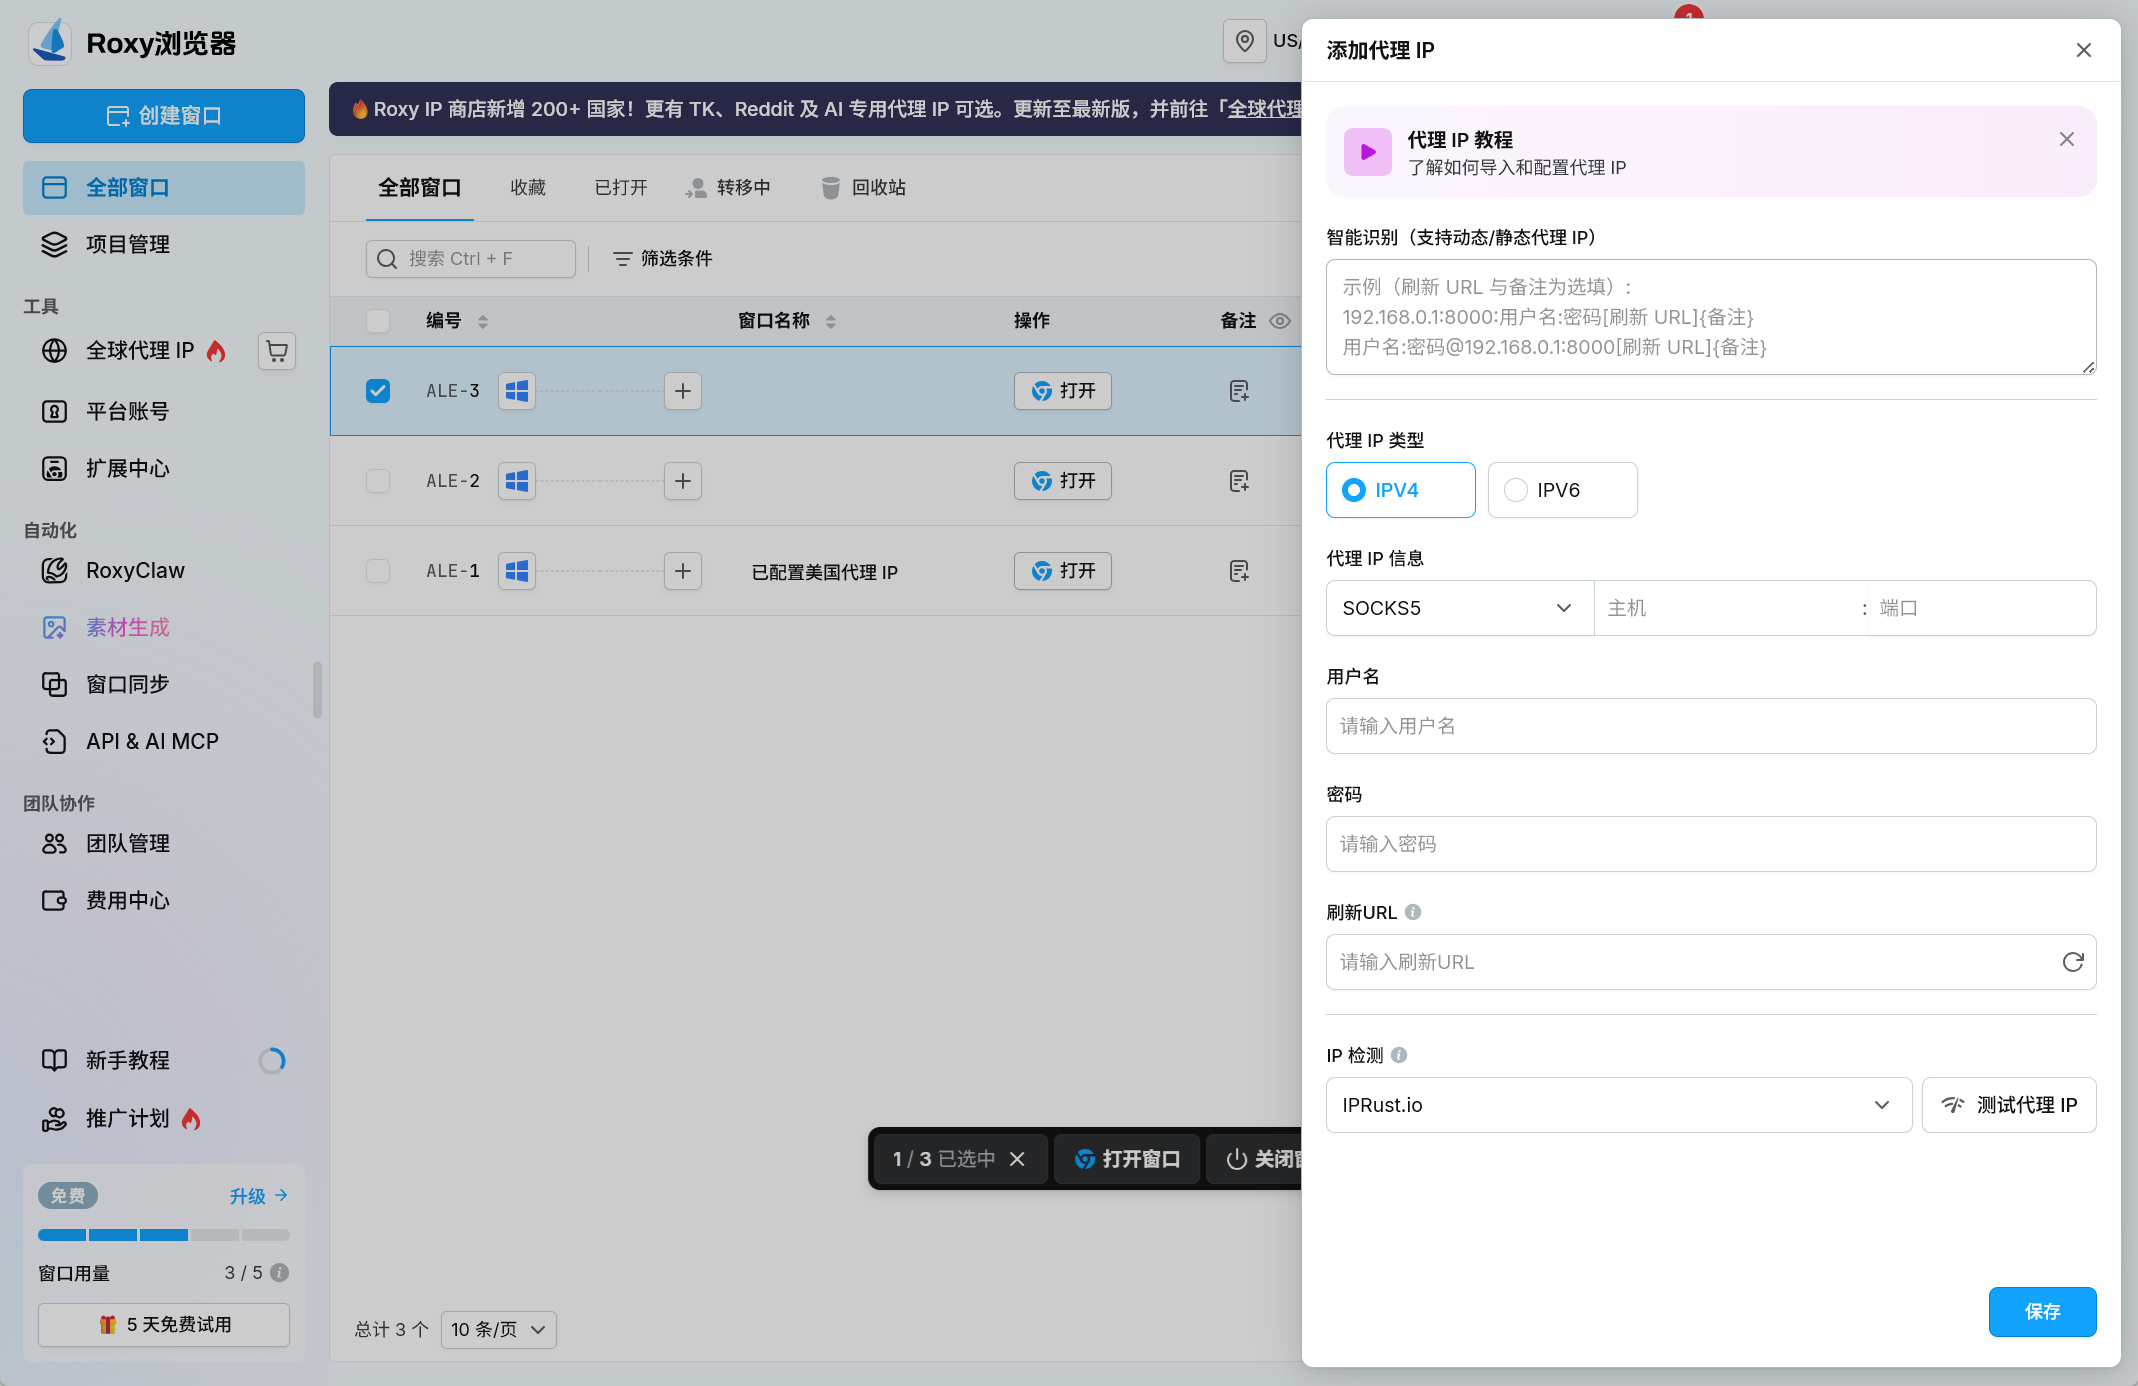The image size is (2138, 1386).
Task: Click the Windows icon next to ALE-1
Action: click(517, 571)
